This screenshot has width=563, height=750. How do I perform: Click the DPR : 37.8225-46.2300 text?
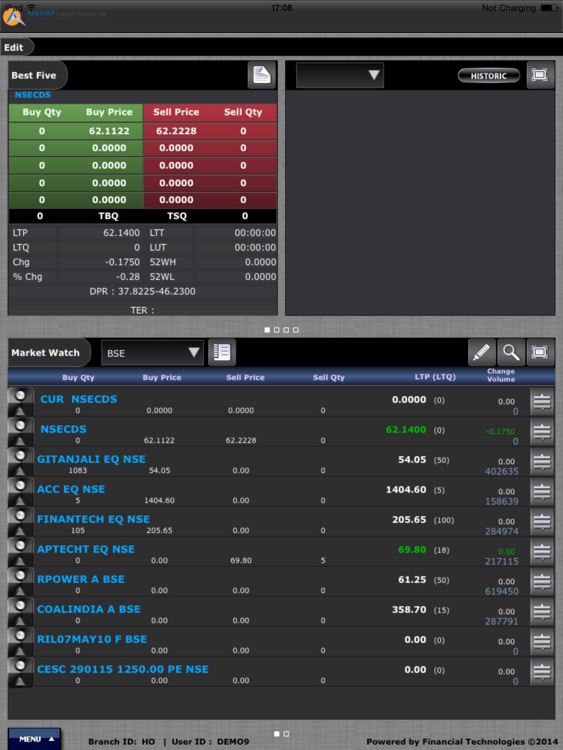(x=143, y=291)
